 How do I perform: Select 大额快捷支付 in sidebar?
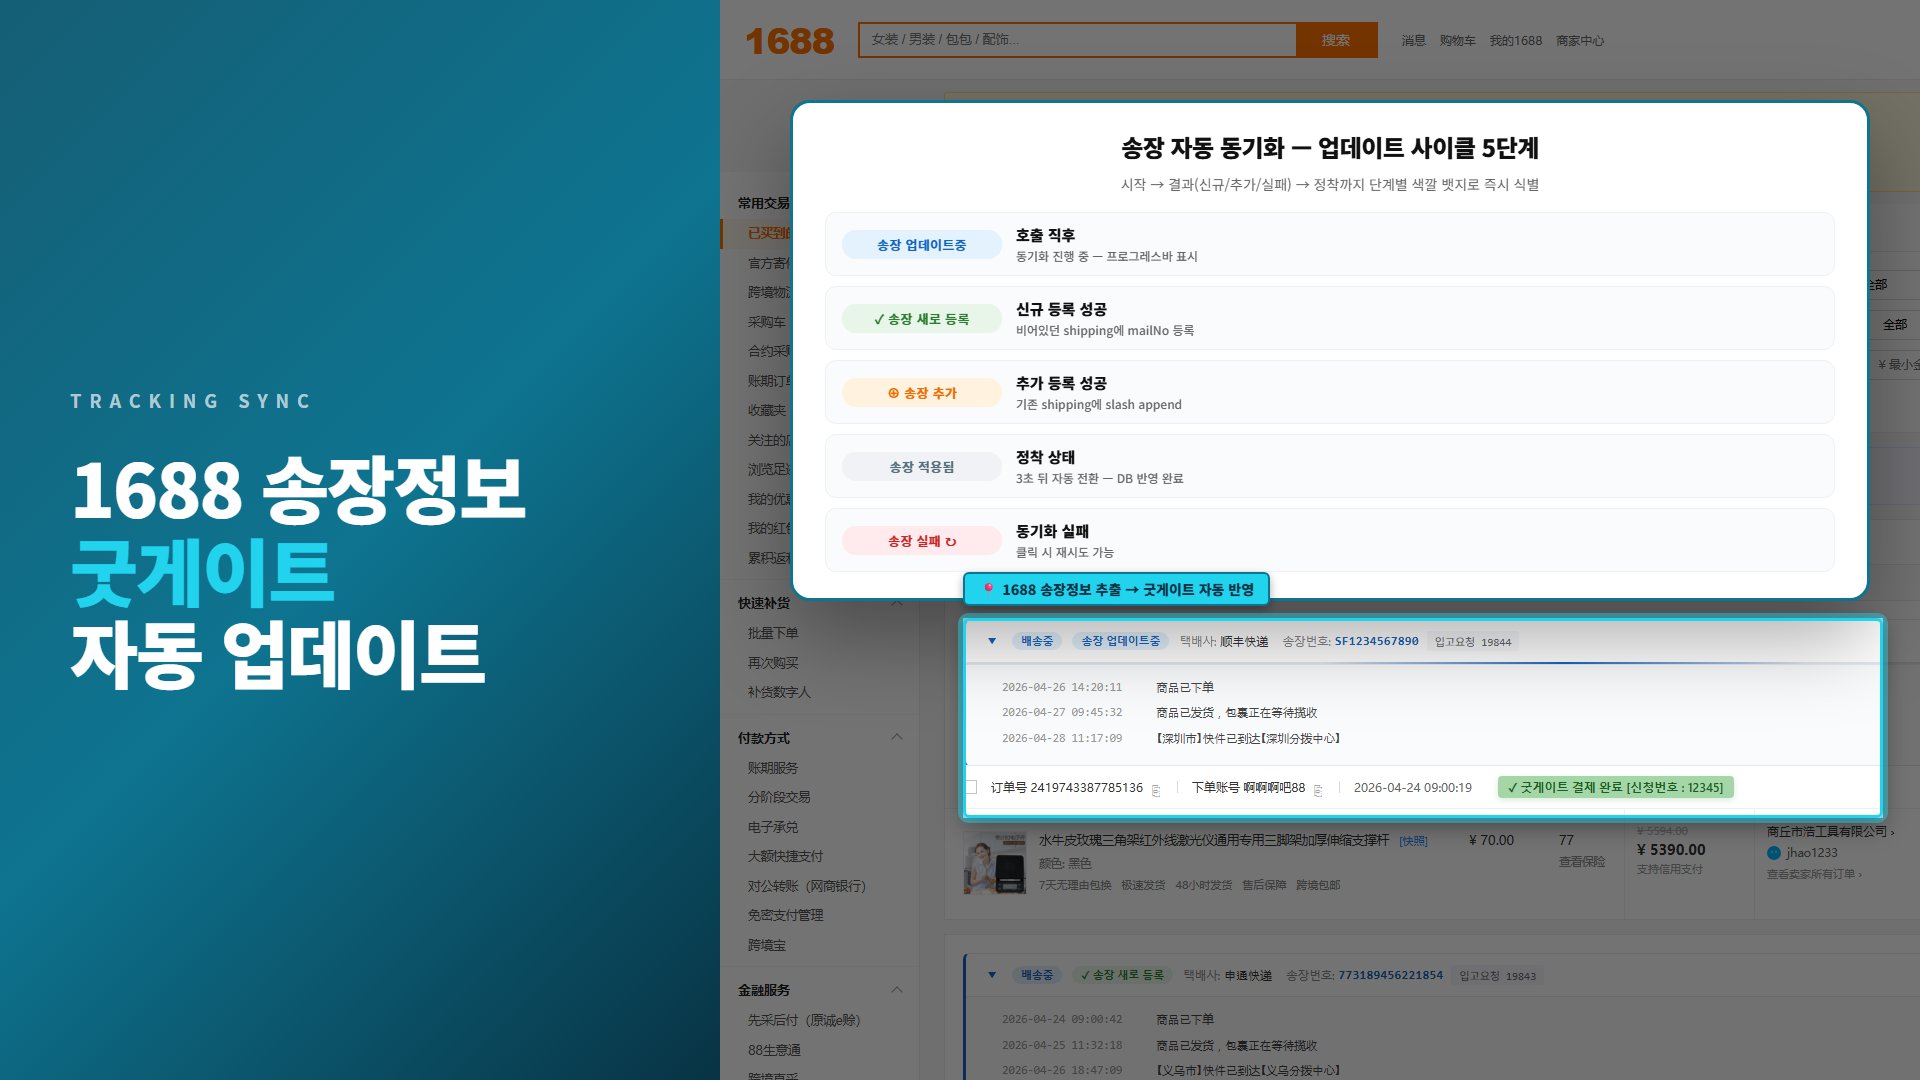coord(785,856)
